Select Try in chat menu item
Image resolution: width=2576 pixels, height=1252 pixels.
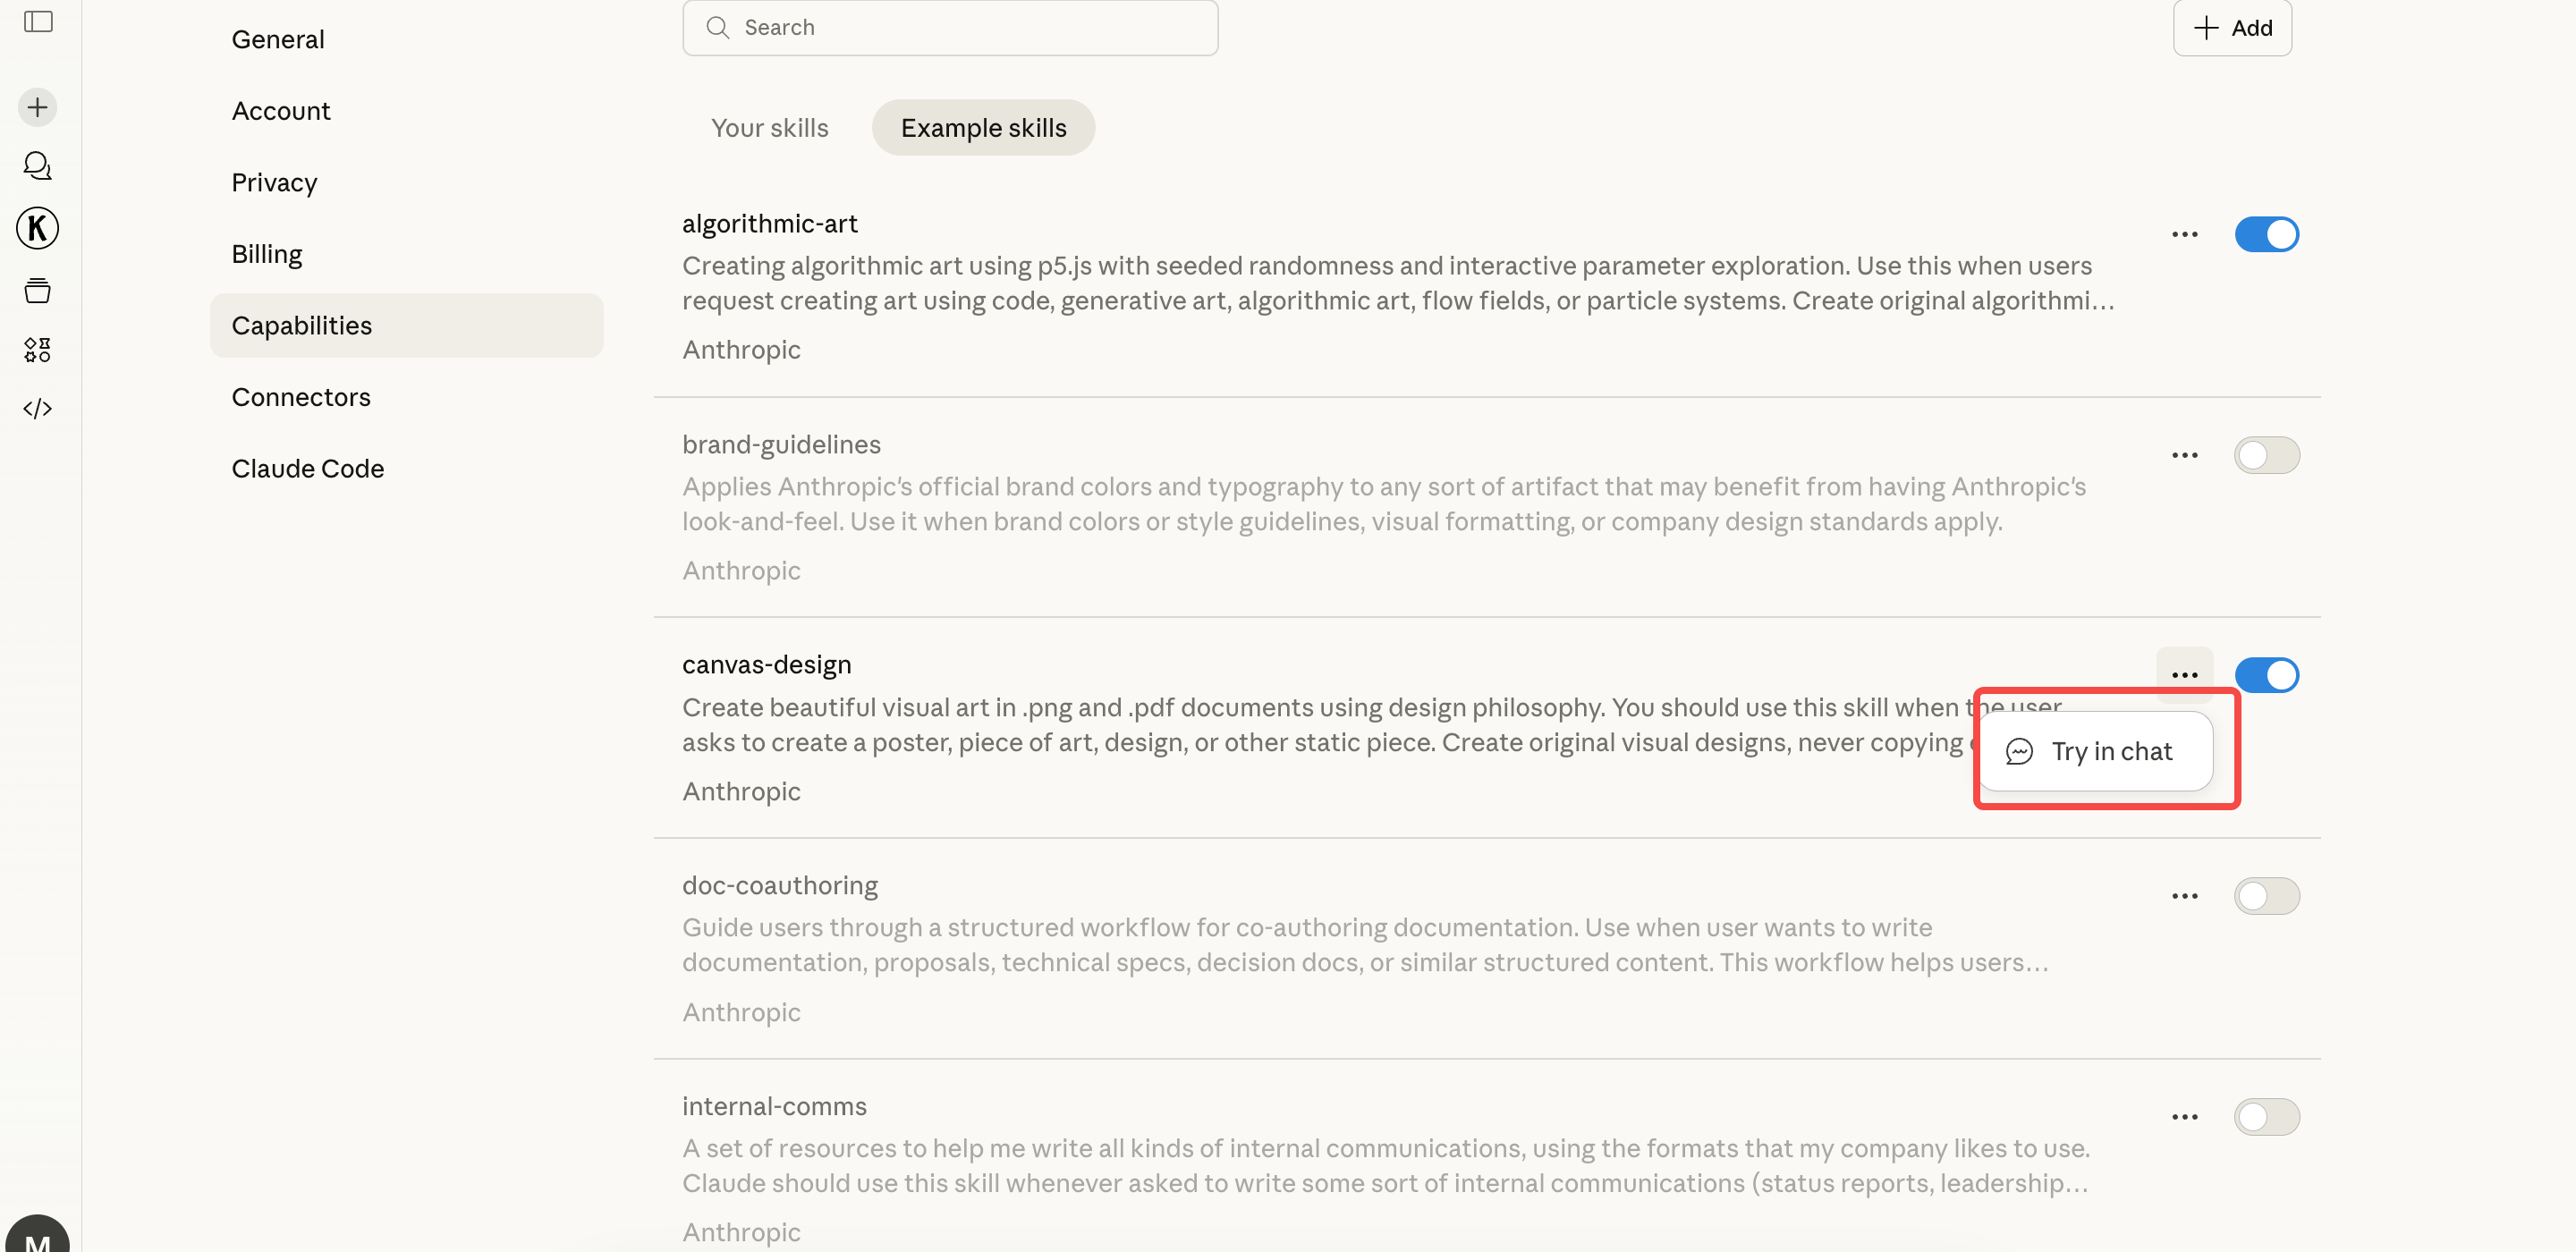tap(2096, 752)
